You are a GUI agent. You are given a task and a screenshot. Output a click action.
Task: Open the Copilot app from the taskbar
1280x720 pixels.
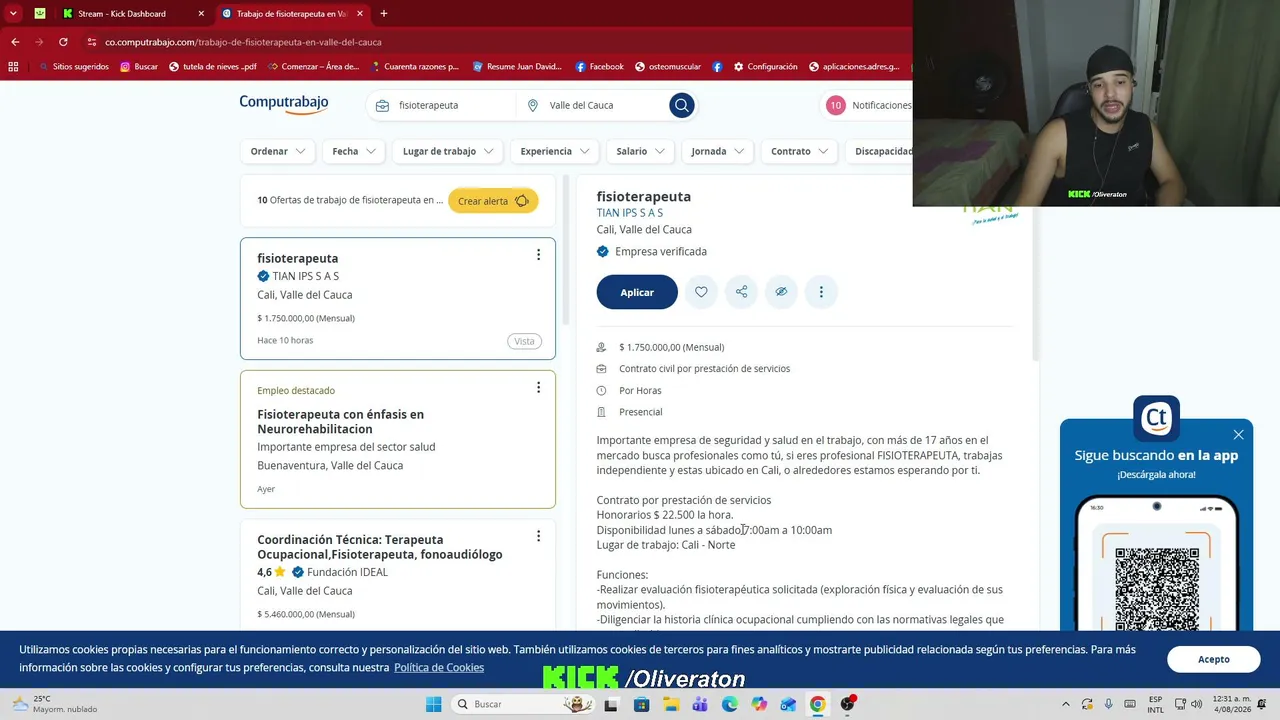759,704
